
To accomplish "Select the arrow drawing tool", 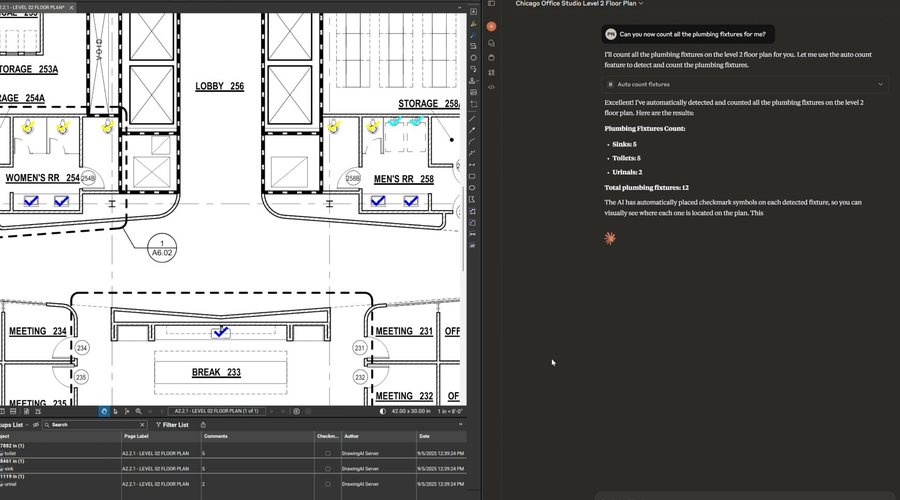I will click(472, 130).
